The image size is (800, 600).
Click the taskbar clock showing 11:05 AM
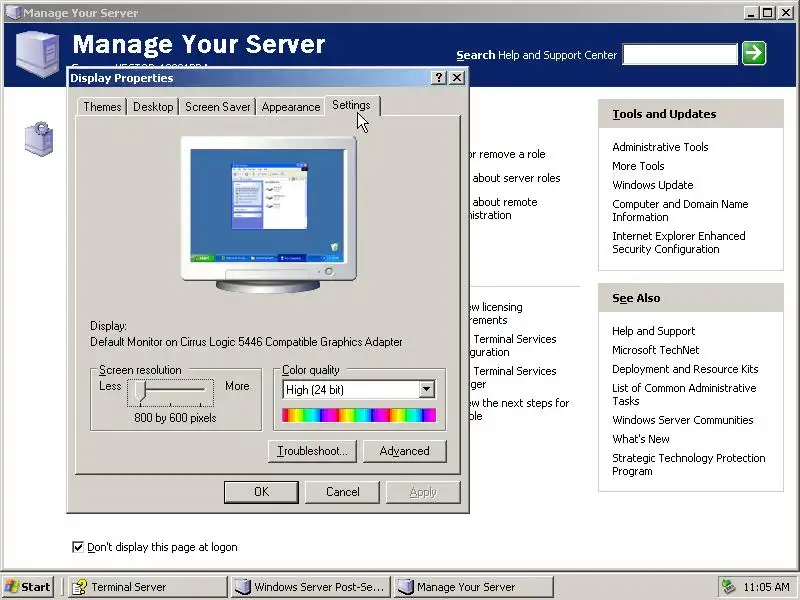[766, 587]
